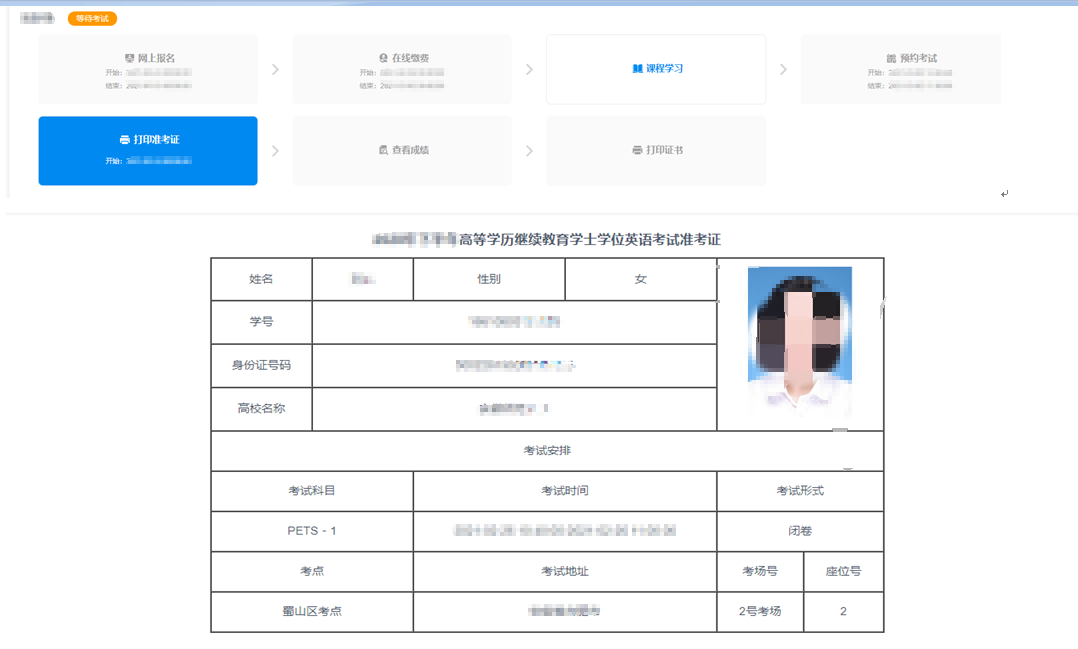This screenshot has height=649, width=1078.
Task: Select the candidate photo on admission ticket
Action: [x=799, y=340]
